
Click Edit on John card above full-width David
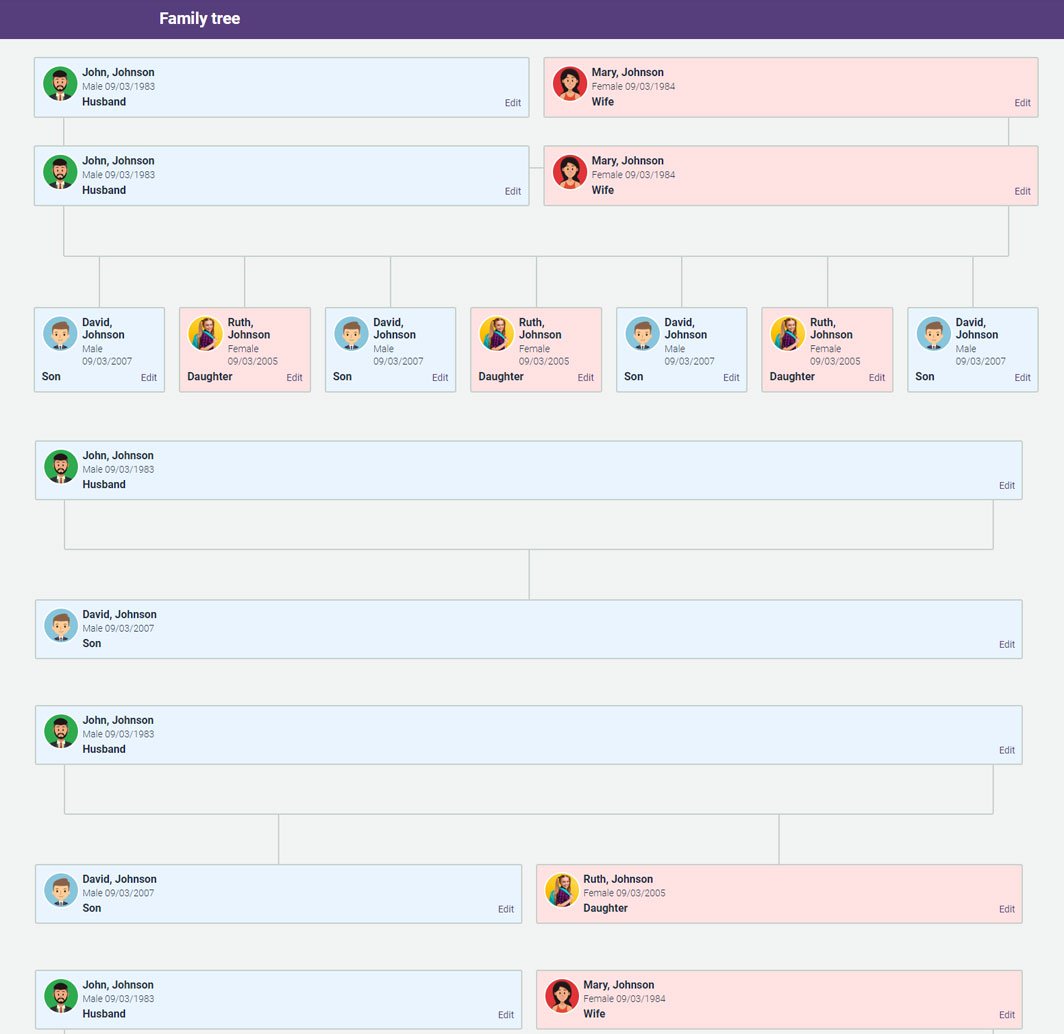tap(1006, 486)
